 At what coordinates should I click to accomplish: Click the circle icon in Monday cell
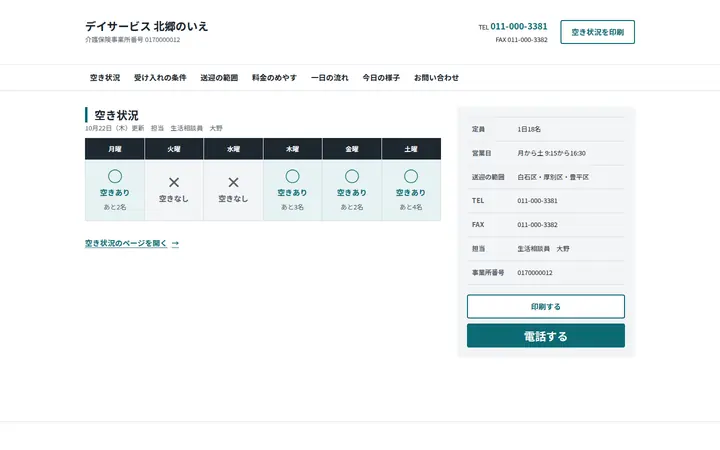(115, 176)
